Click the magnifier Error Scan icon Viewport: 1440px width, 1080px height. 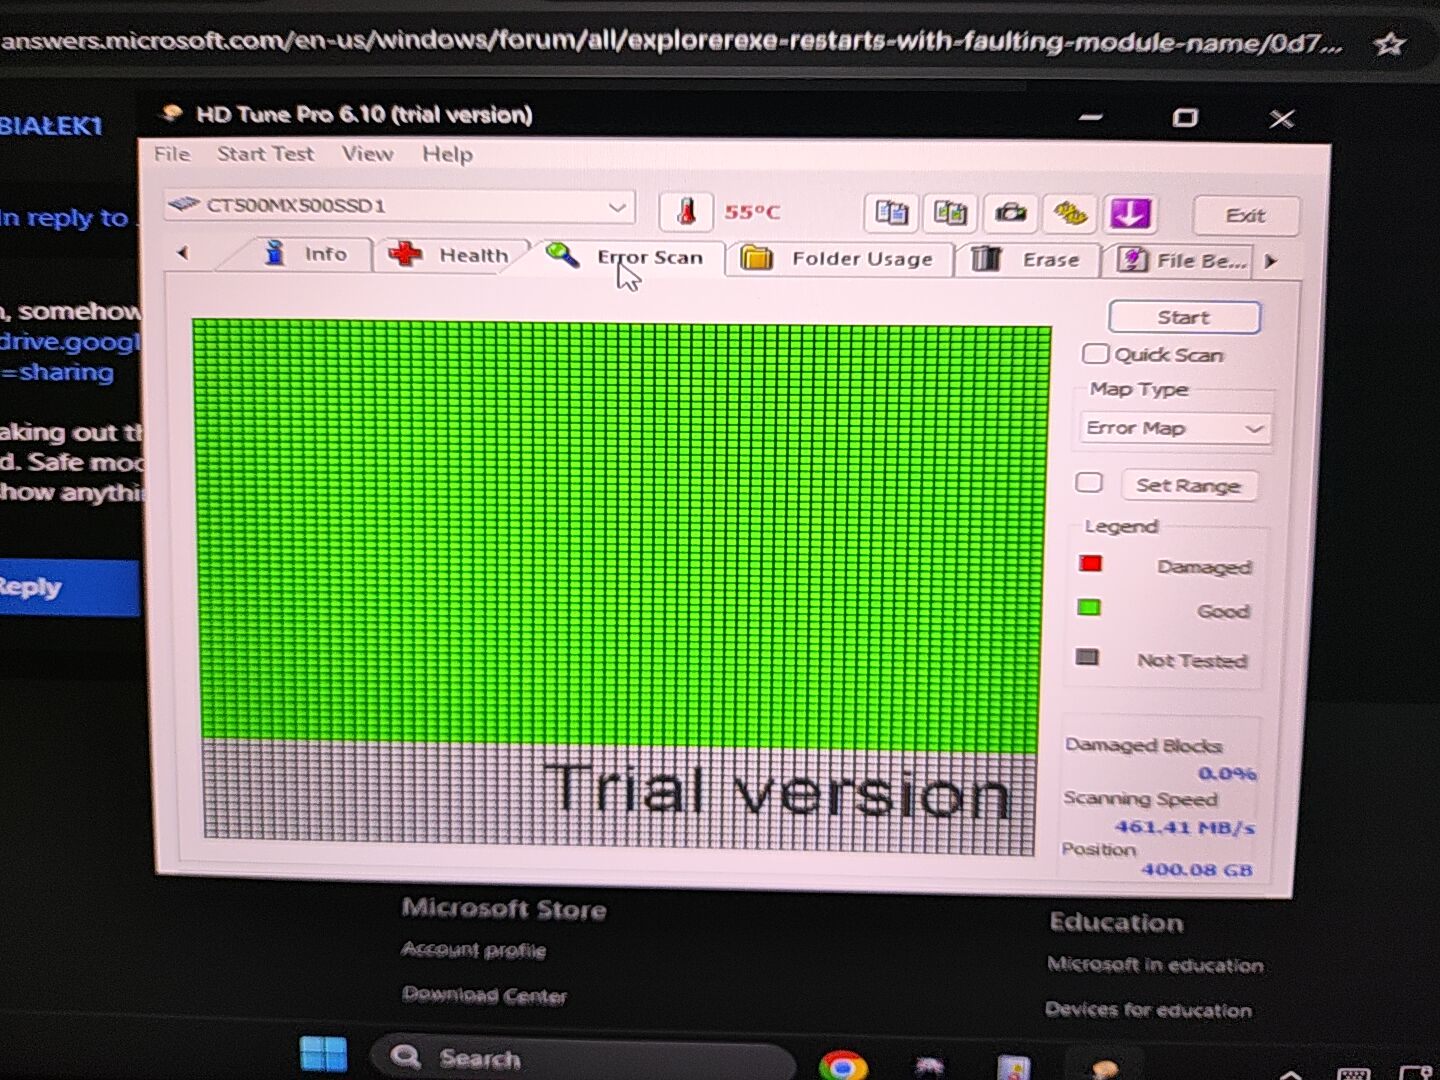pos(562,255)
